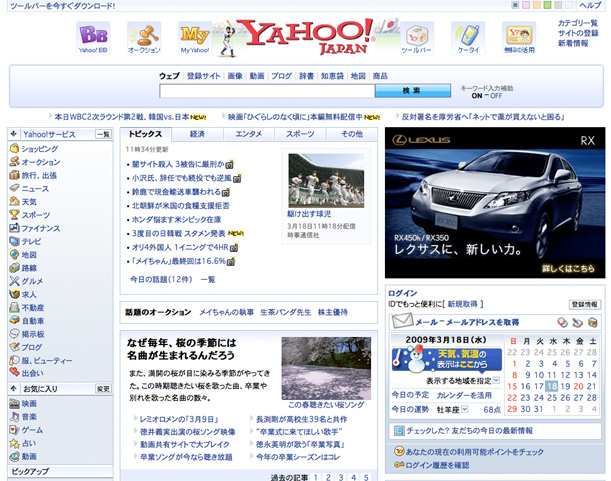Click the テレビ TV icon
The height and width of the screenshot is (481, 611).
[14, 241]
